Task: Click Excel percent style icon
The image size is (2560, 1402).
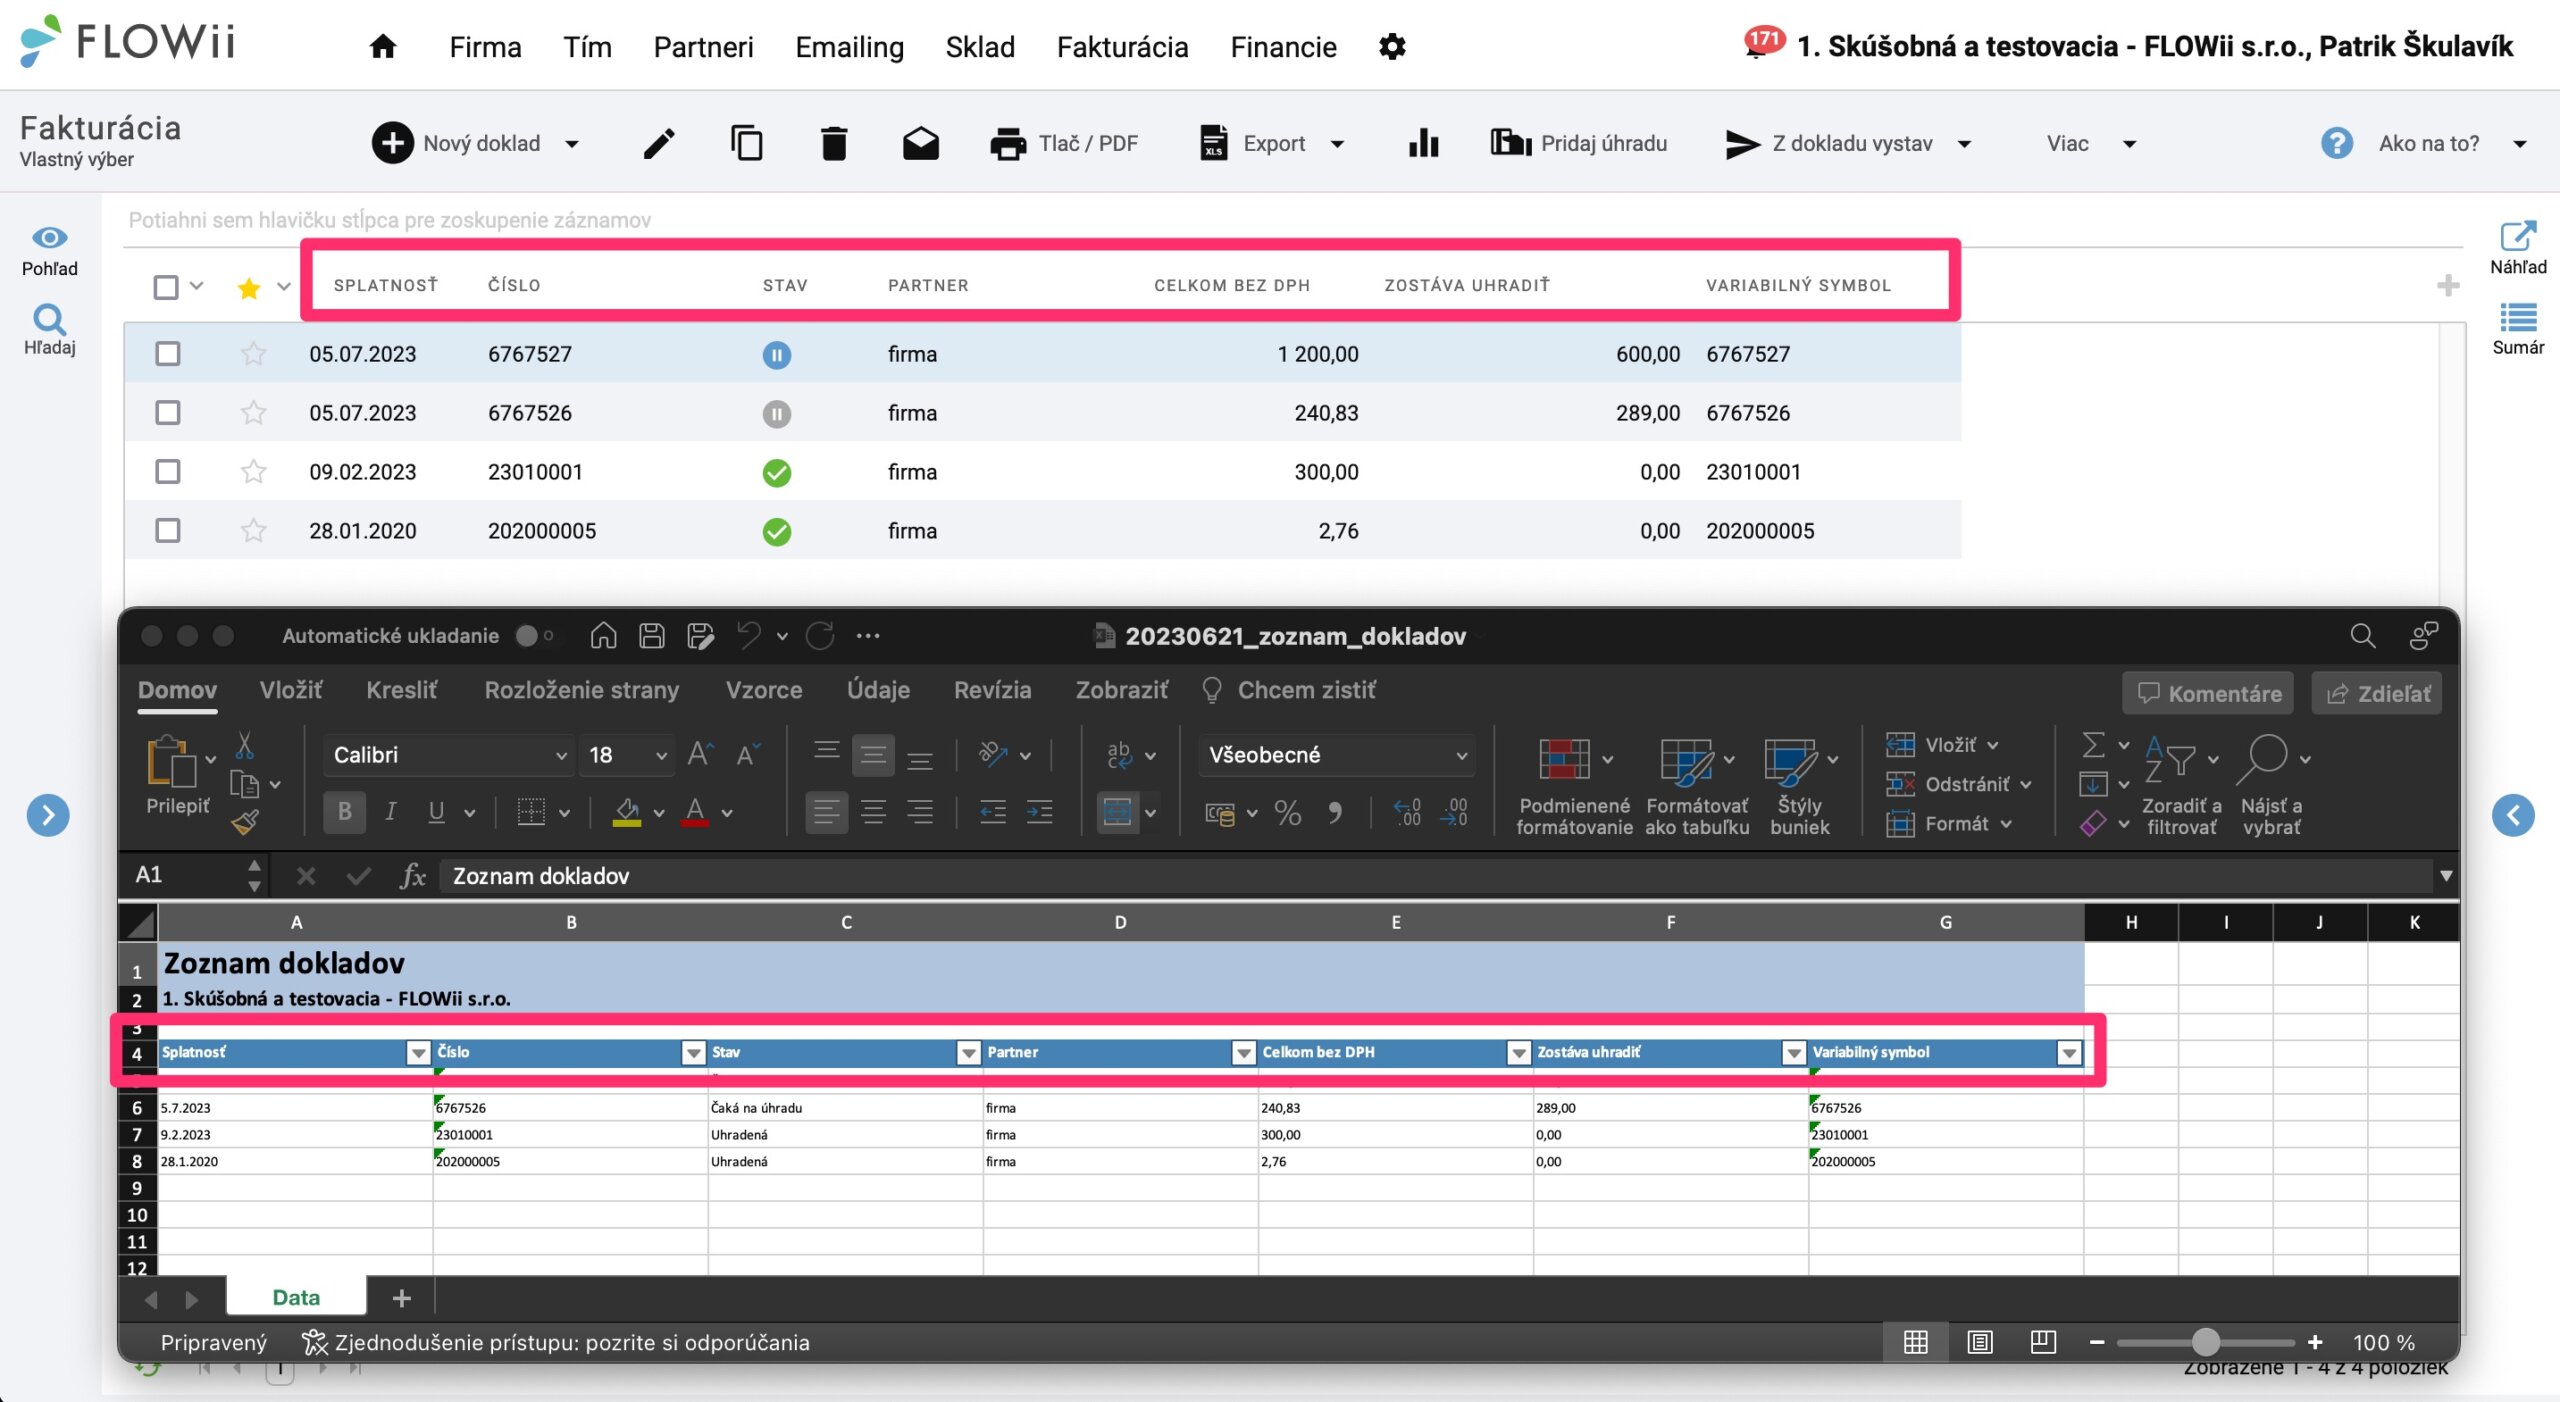Action: [x=1288, y=813]
